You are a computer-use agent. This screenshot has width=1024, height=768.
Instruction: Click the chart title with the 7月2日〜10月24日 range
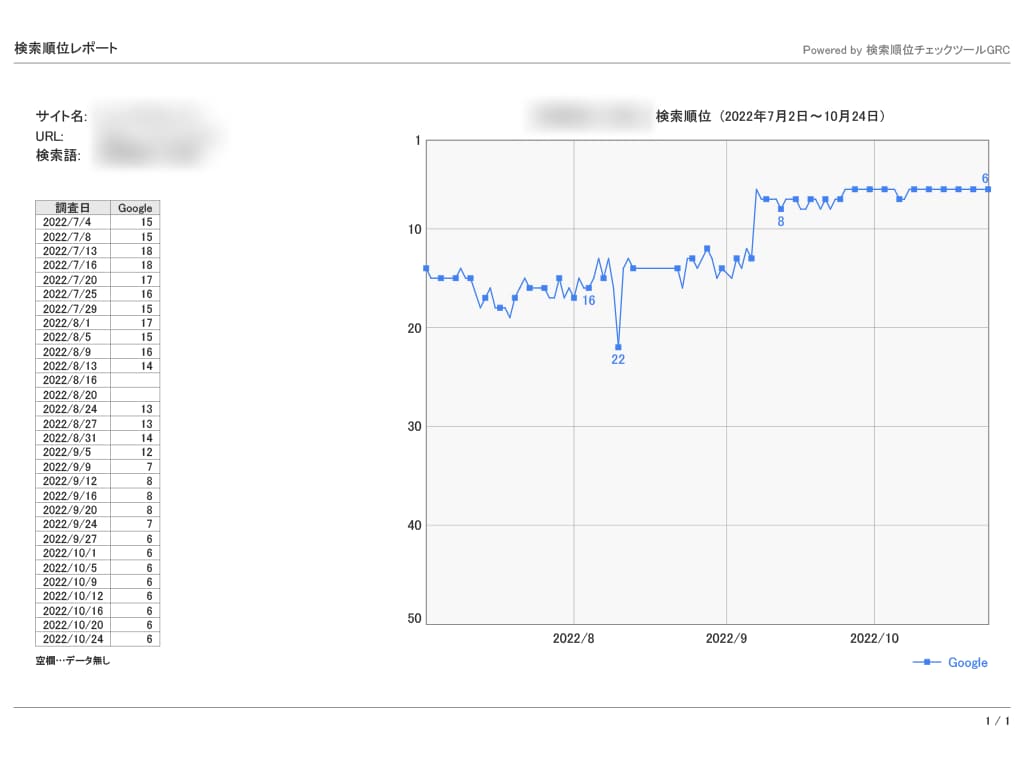pos(771,116)
